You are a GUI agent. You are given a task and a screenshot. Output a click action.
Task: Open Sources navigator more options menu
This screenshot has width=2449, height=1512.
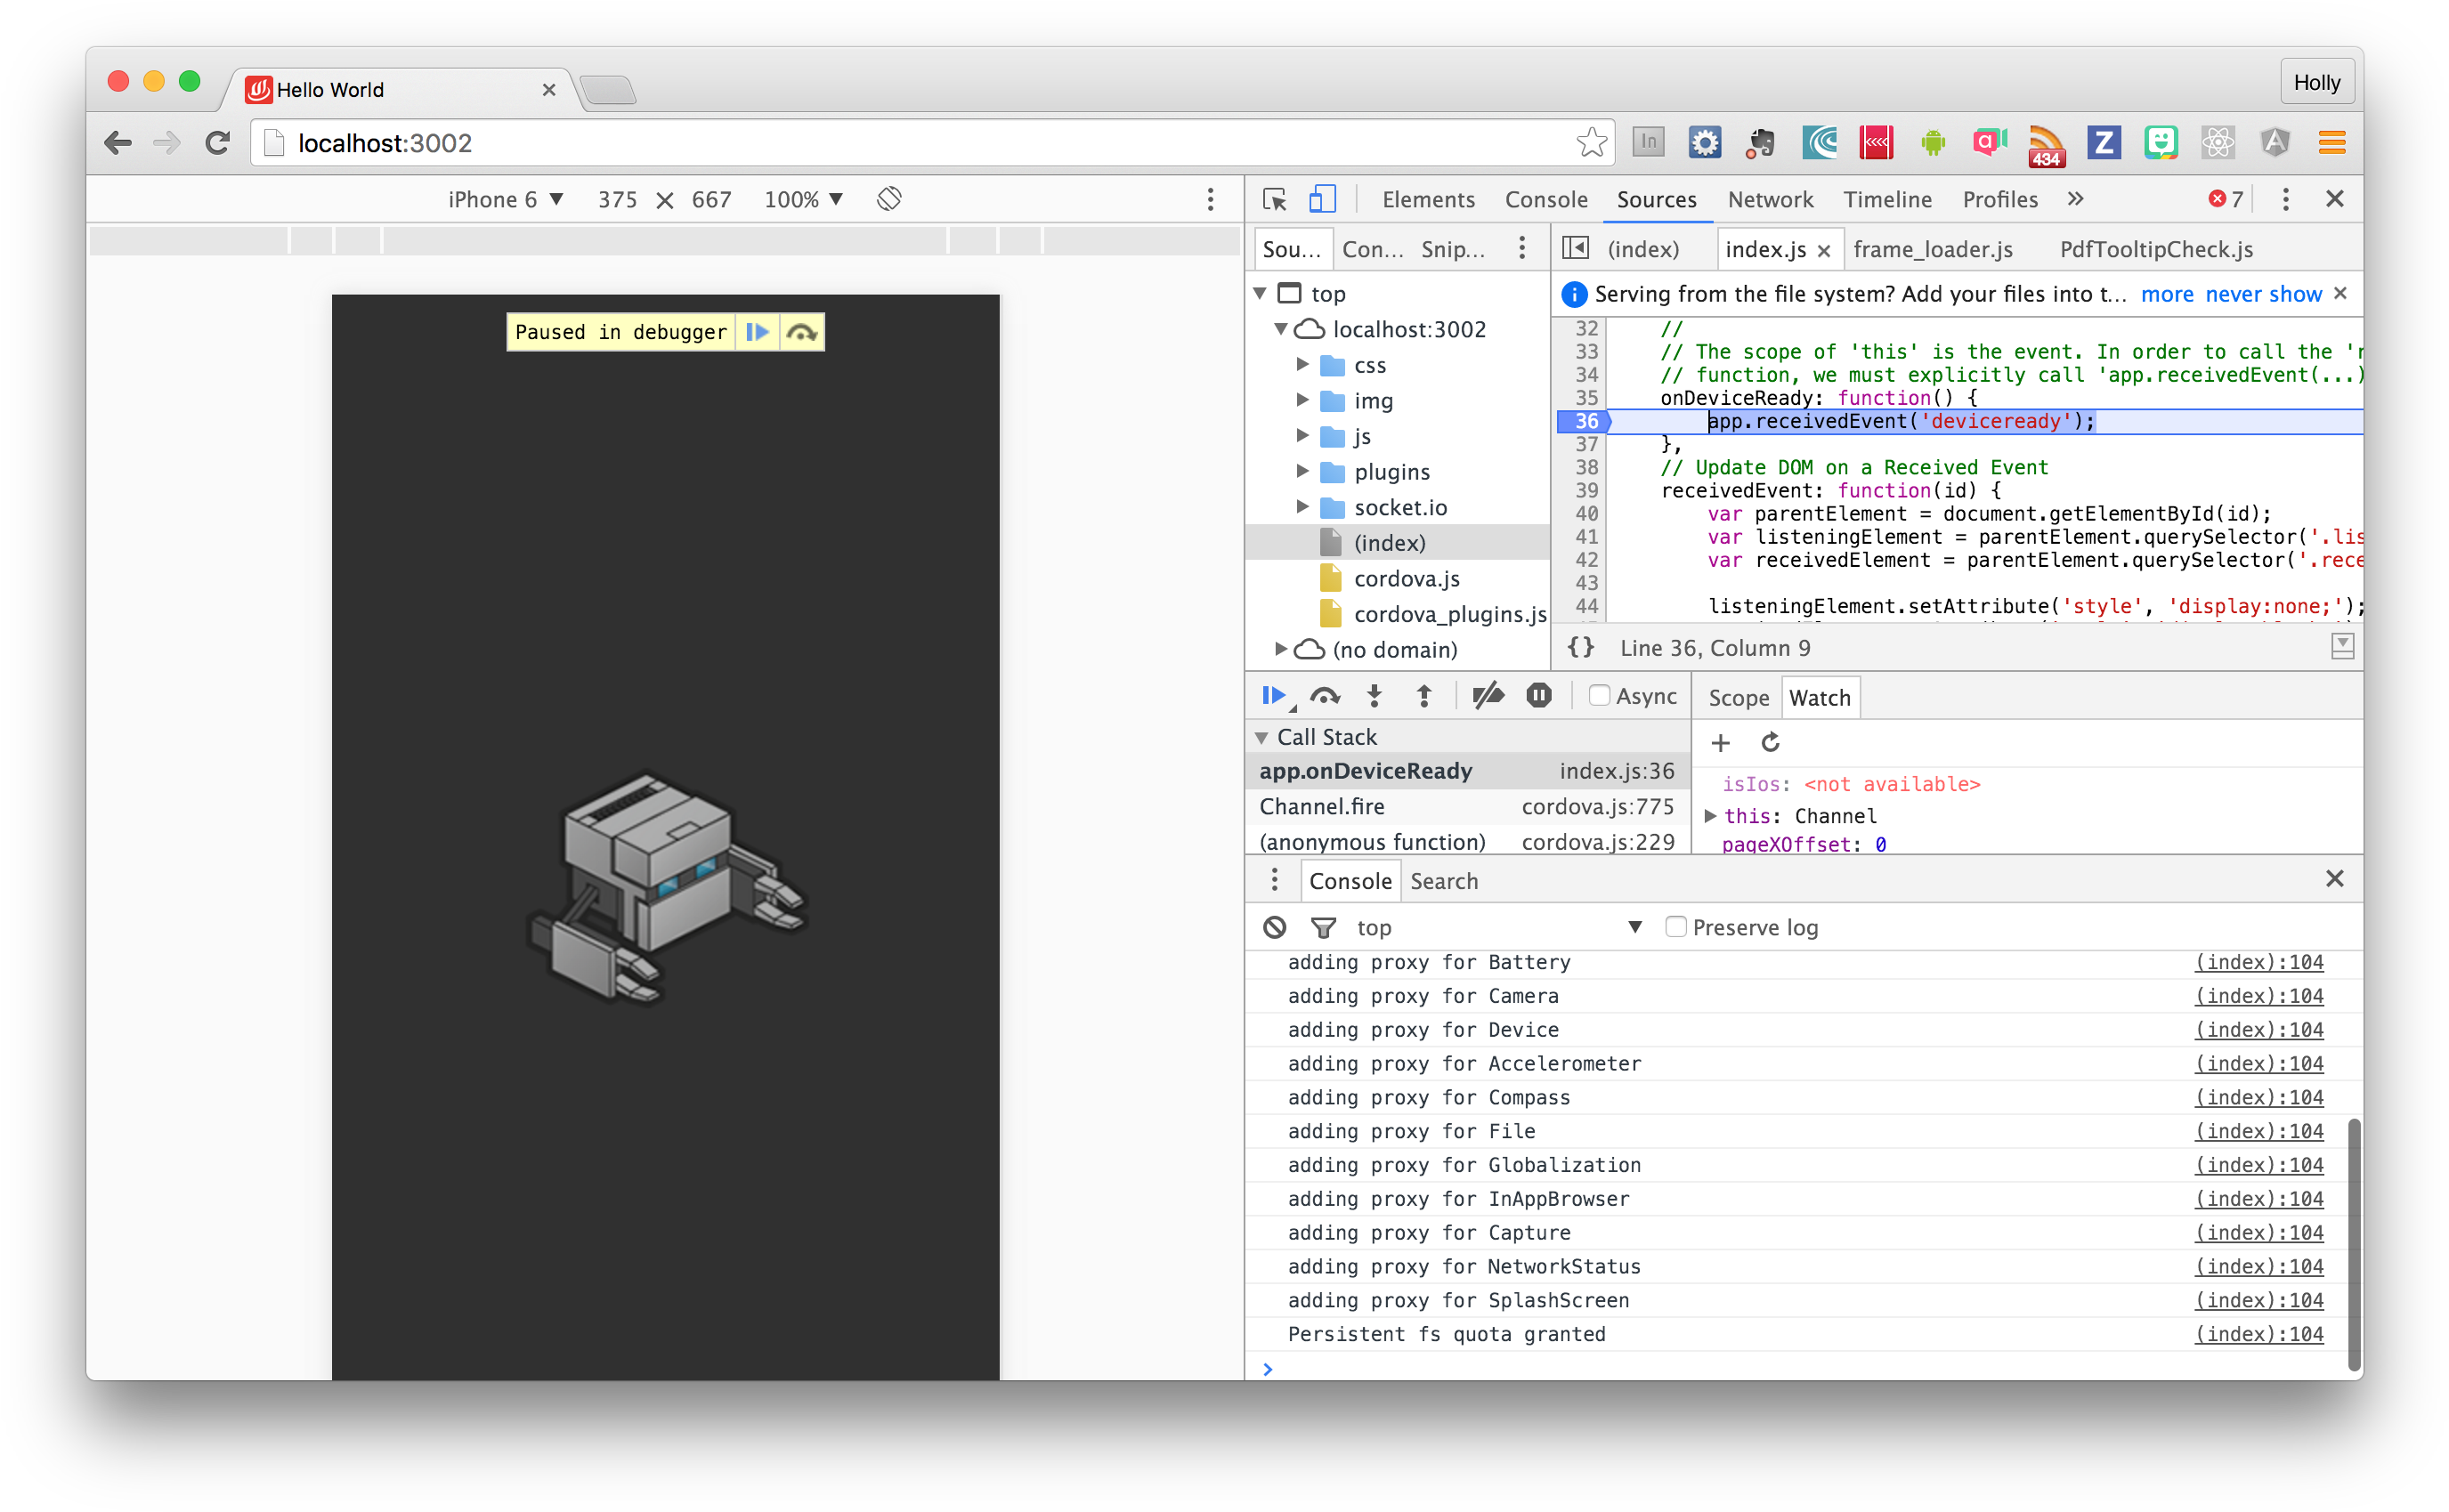coord(1522,248)
